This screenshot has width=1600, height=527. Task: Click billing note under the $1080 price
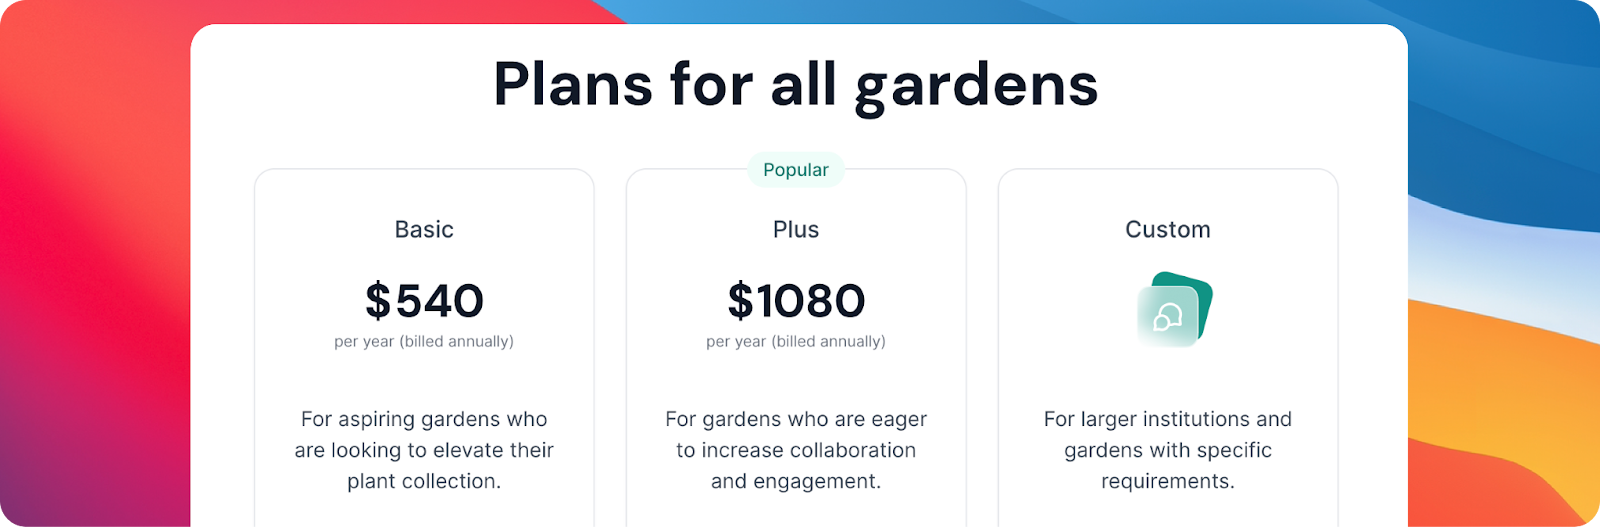click(796, 342)
